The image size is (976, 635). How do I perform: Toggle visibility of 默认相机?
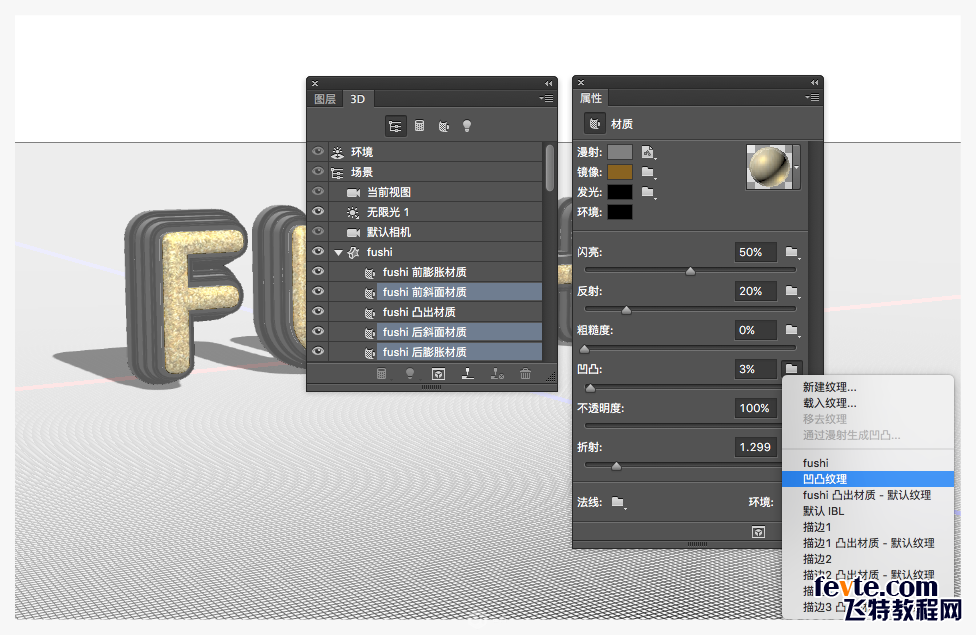click(x=318, y=231)
